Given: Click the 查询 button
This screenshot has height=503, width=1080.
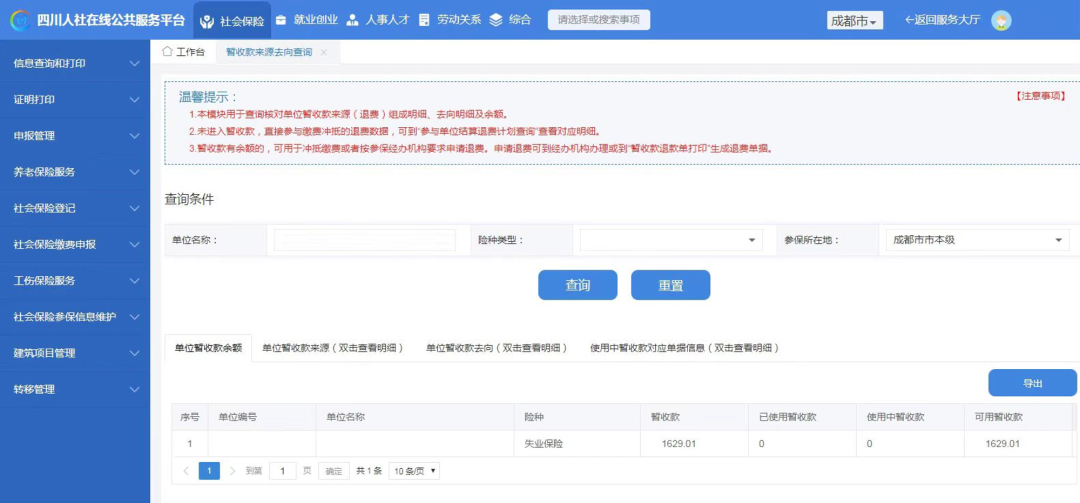Looking at the screenshot, I should coord(577,285).
